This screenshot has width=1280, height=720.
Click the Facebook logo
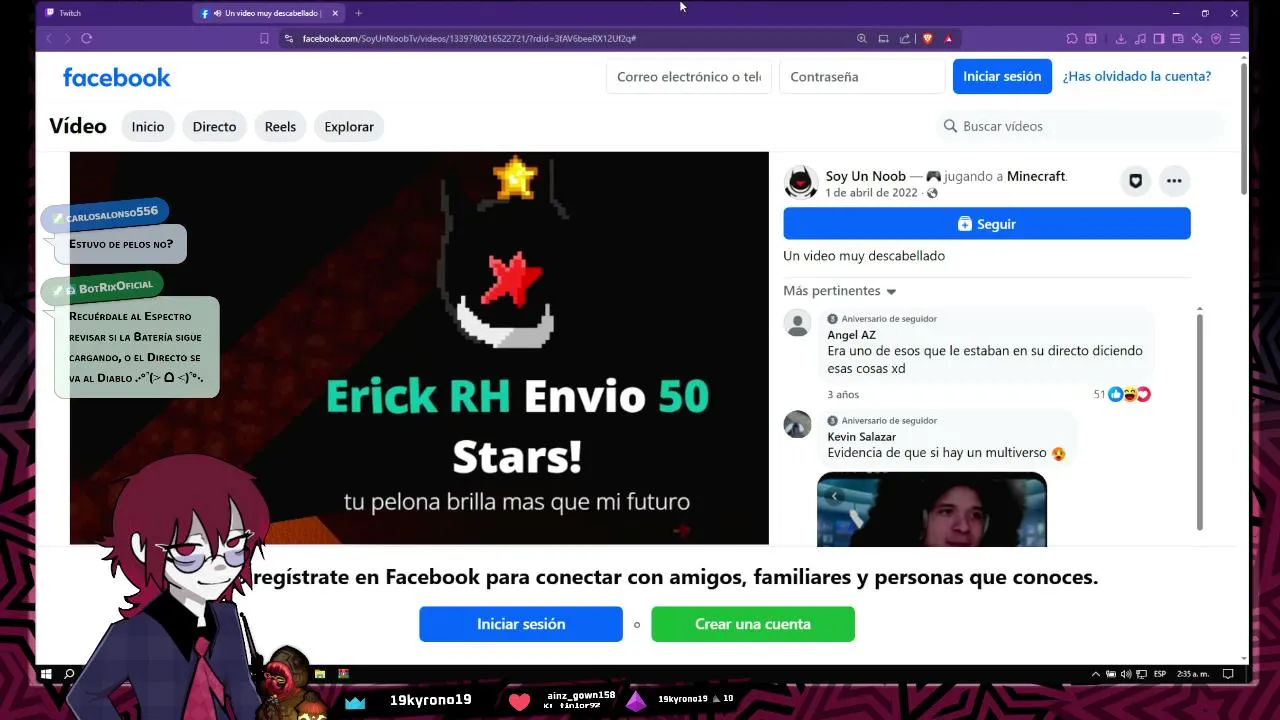pos(117,77)
